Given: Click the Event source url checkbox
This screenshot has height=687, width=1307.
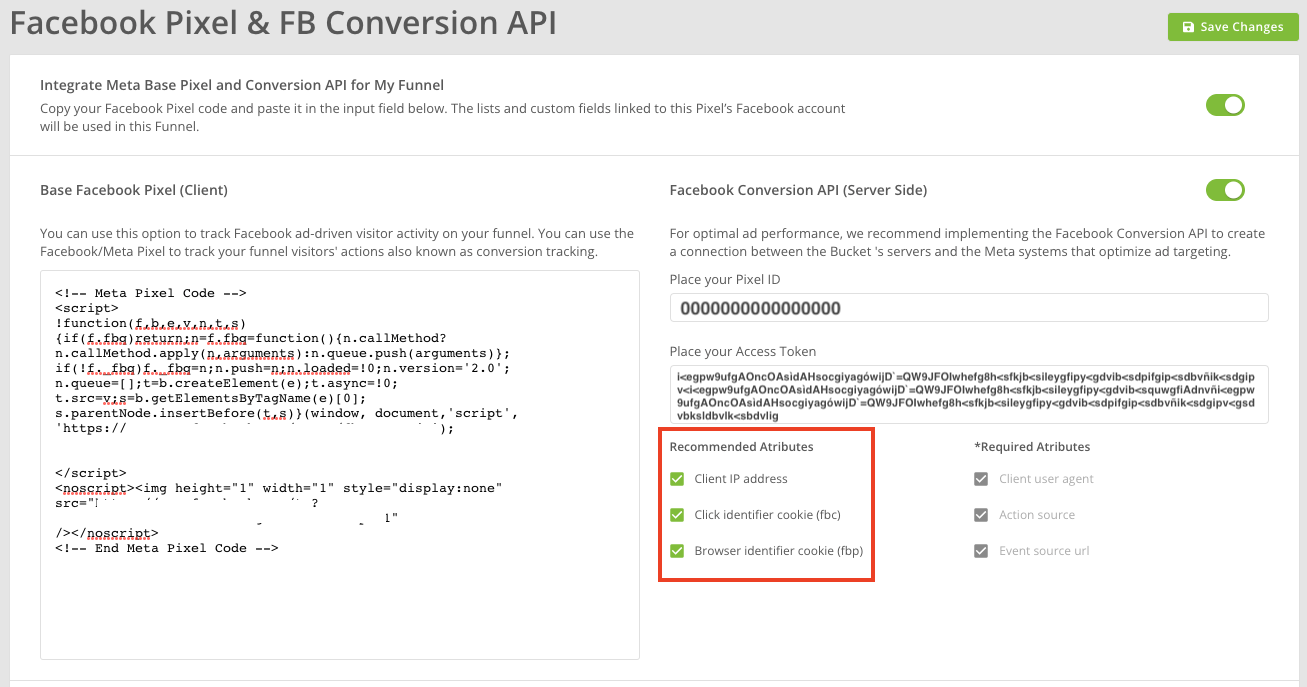Looking at the screenshot, I should pos(981,551).
